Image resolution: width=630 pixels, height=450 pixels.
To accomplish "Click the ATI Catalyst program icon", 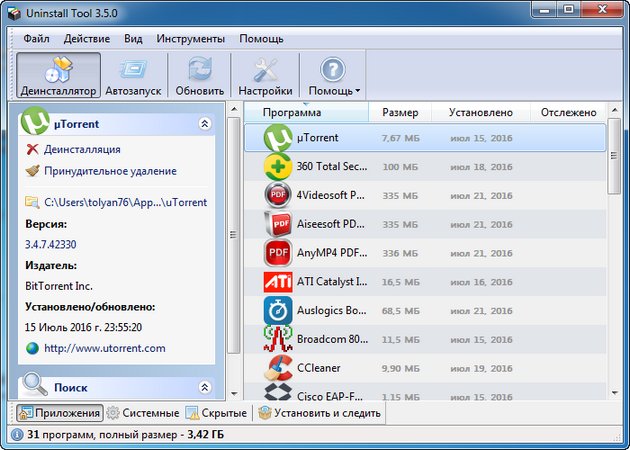I will tap(277, 281).
